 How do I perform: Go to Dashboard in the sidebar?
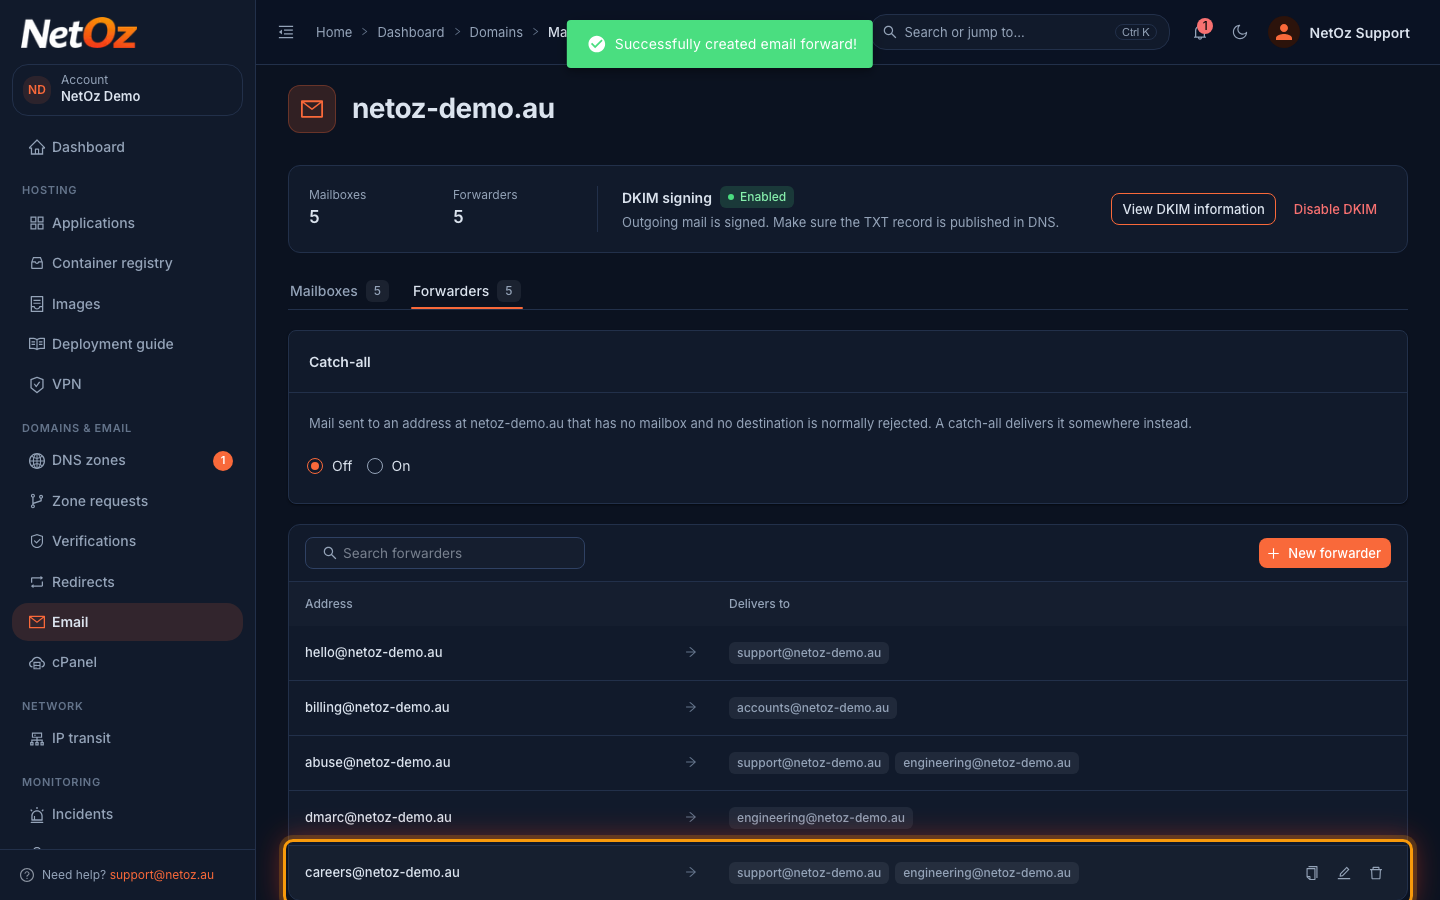(x=127, y=147)
